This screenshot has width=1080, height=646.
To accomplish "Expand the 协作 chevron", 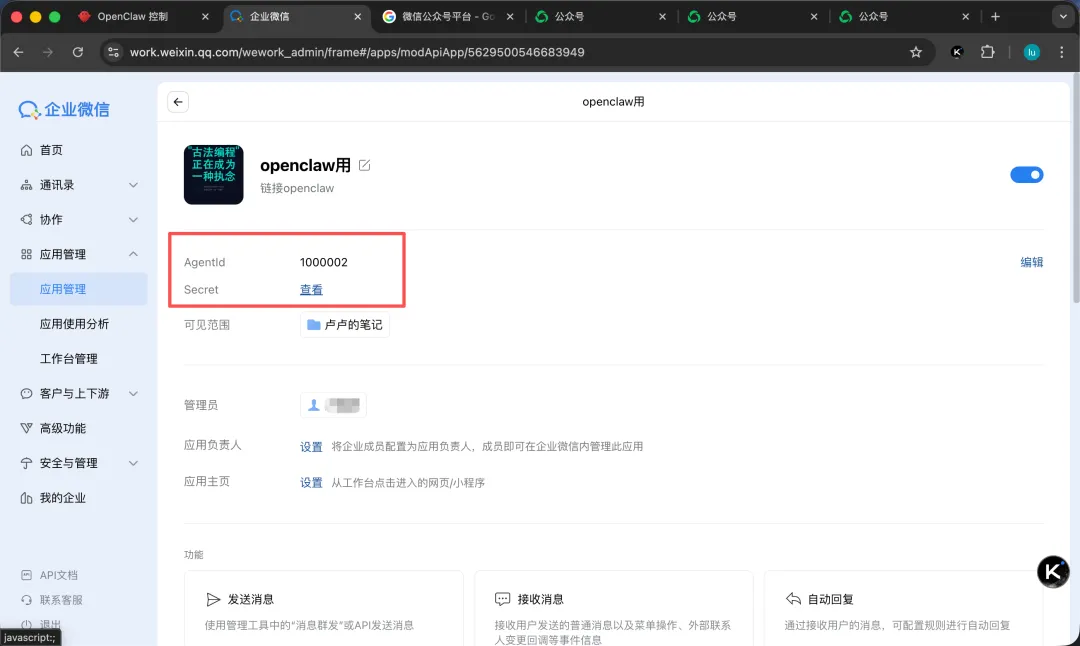I will click(133, 219).
